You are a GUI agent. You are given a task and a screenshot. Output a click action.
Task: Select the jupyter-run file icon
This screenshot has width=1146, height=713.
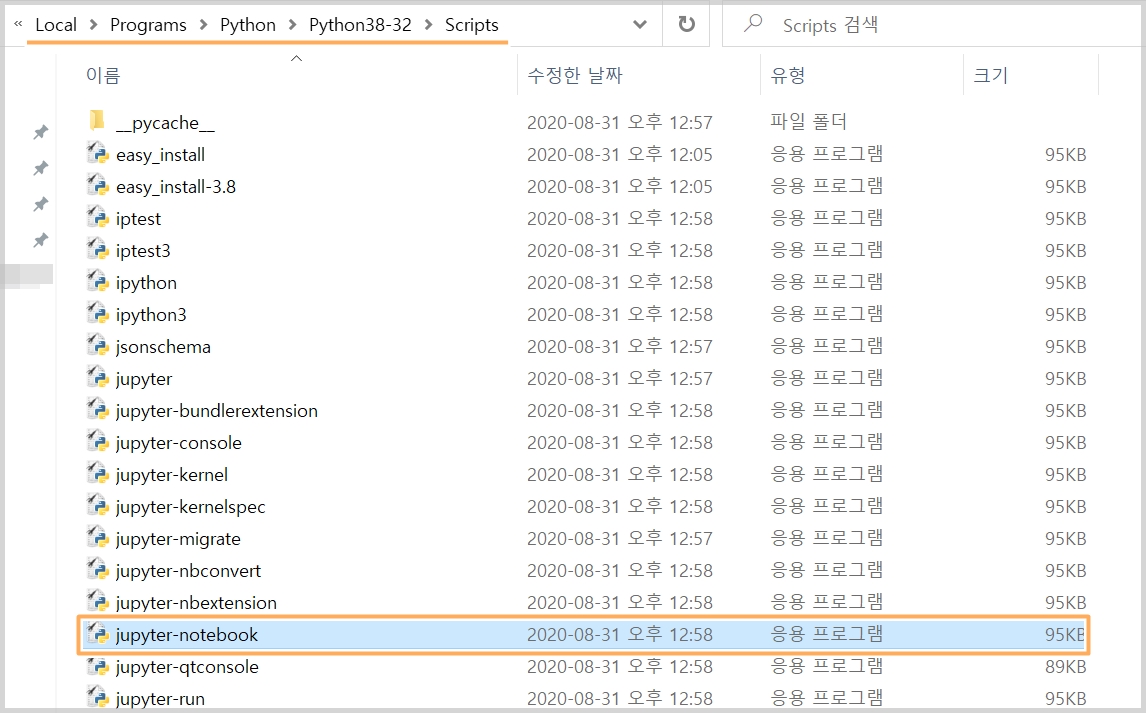[x=97, y=698]
